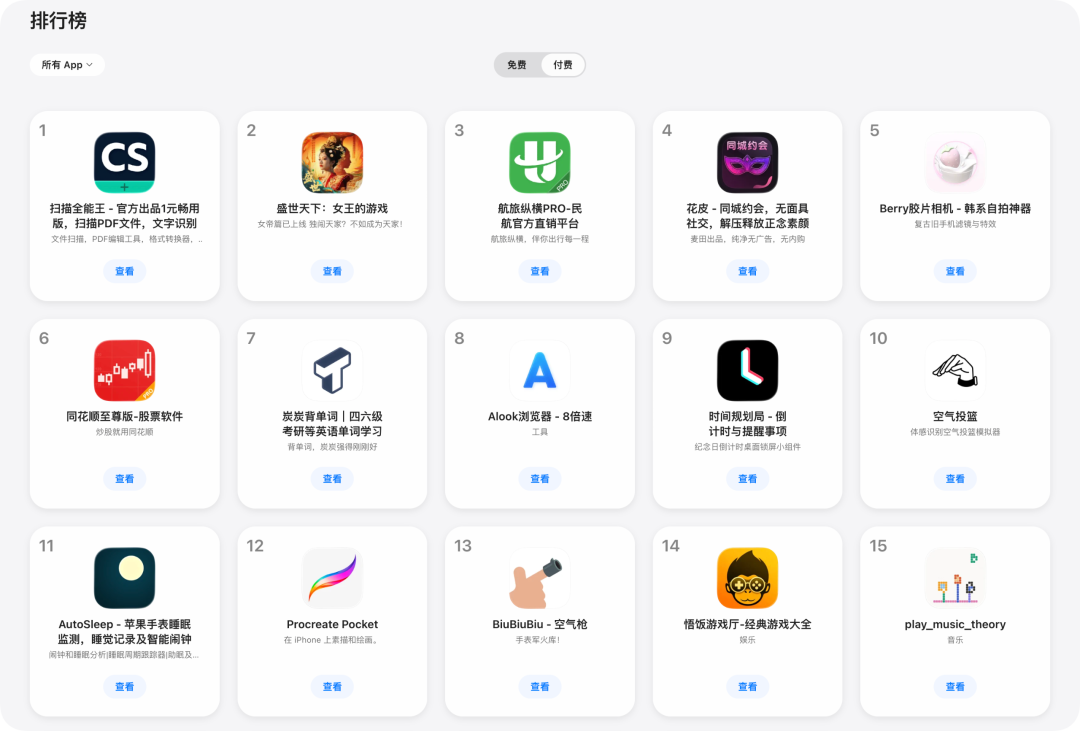This screenshot has width=1080, height=731.
Task: Open the BiuBiuBiu finger gun icon
Action: 540,578
